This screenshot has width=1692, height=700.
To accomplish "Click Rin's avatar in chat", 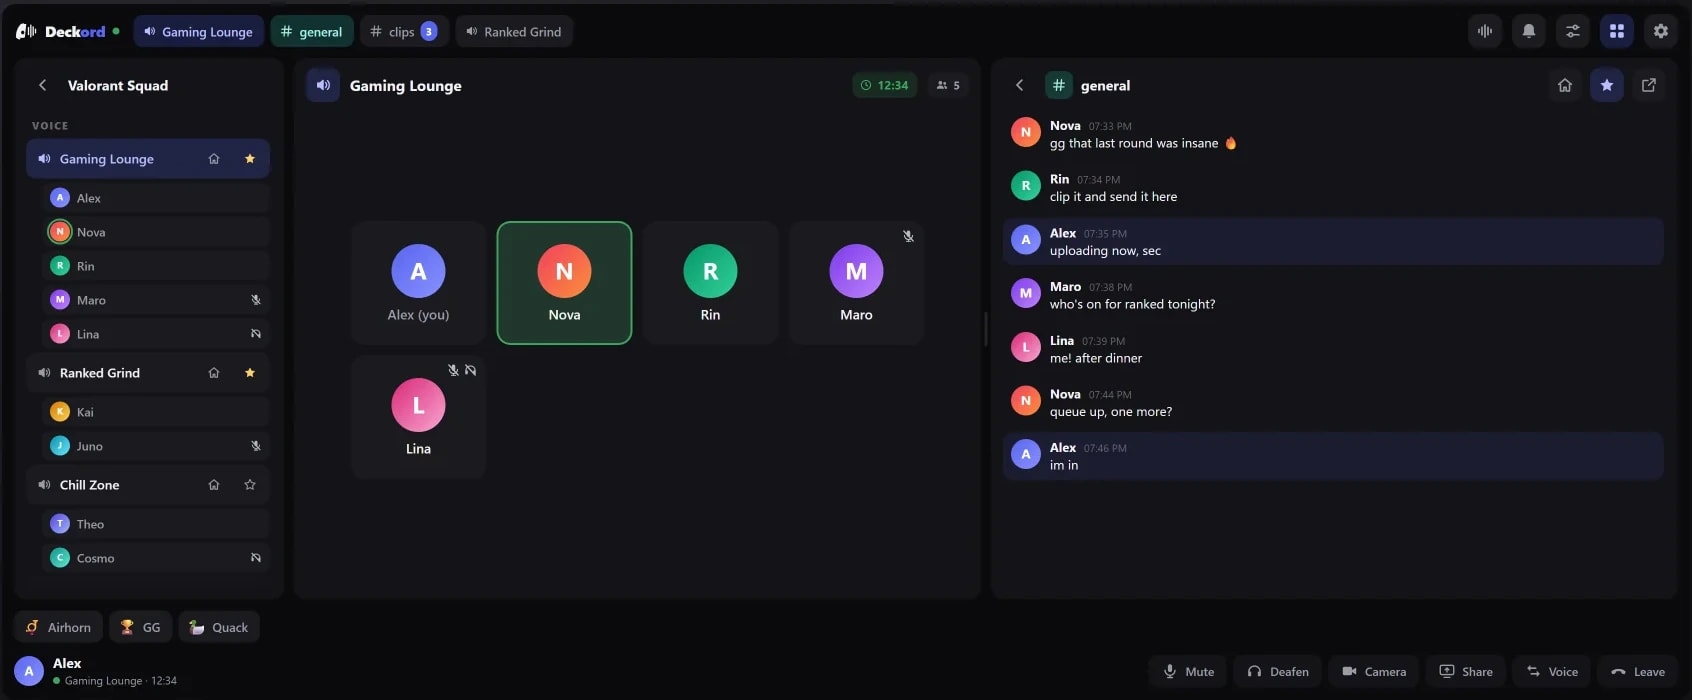I will 1025,186.
